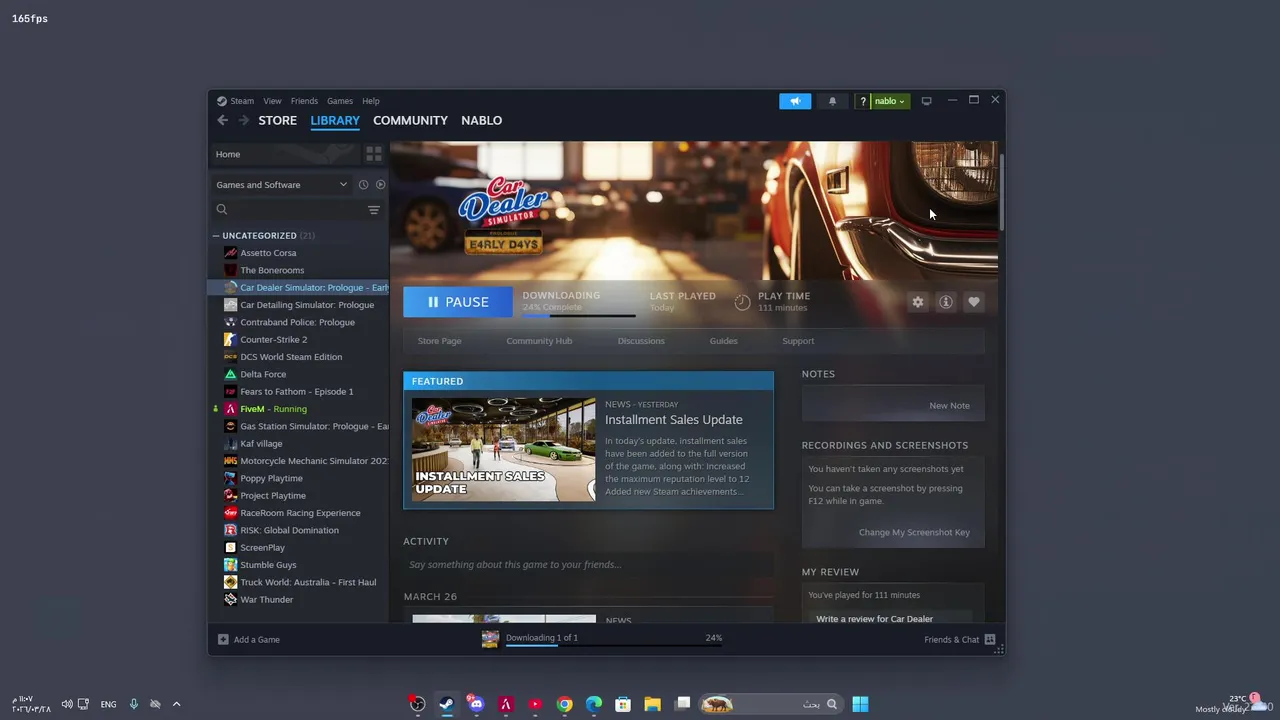Open the View menu
This screenshot has width=1280, height=720.
coord(272,101)
